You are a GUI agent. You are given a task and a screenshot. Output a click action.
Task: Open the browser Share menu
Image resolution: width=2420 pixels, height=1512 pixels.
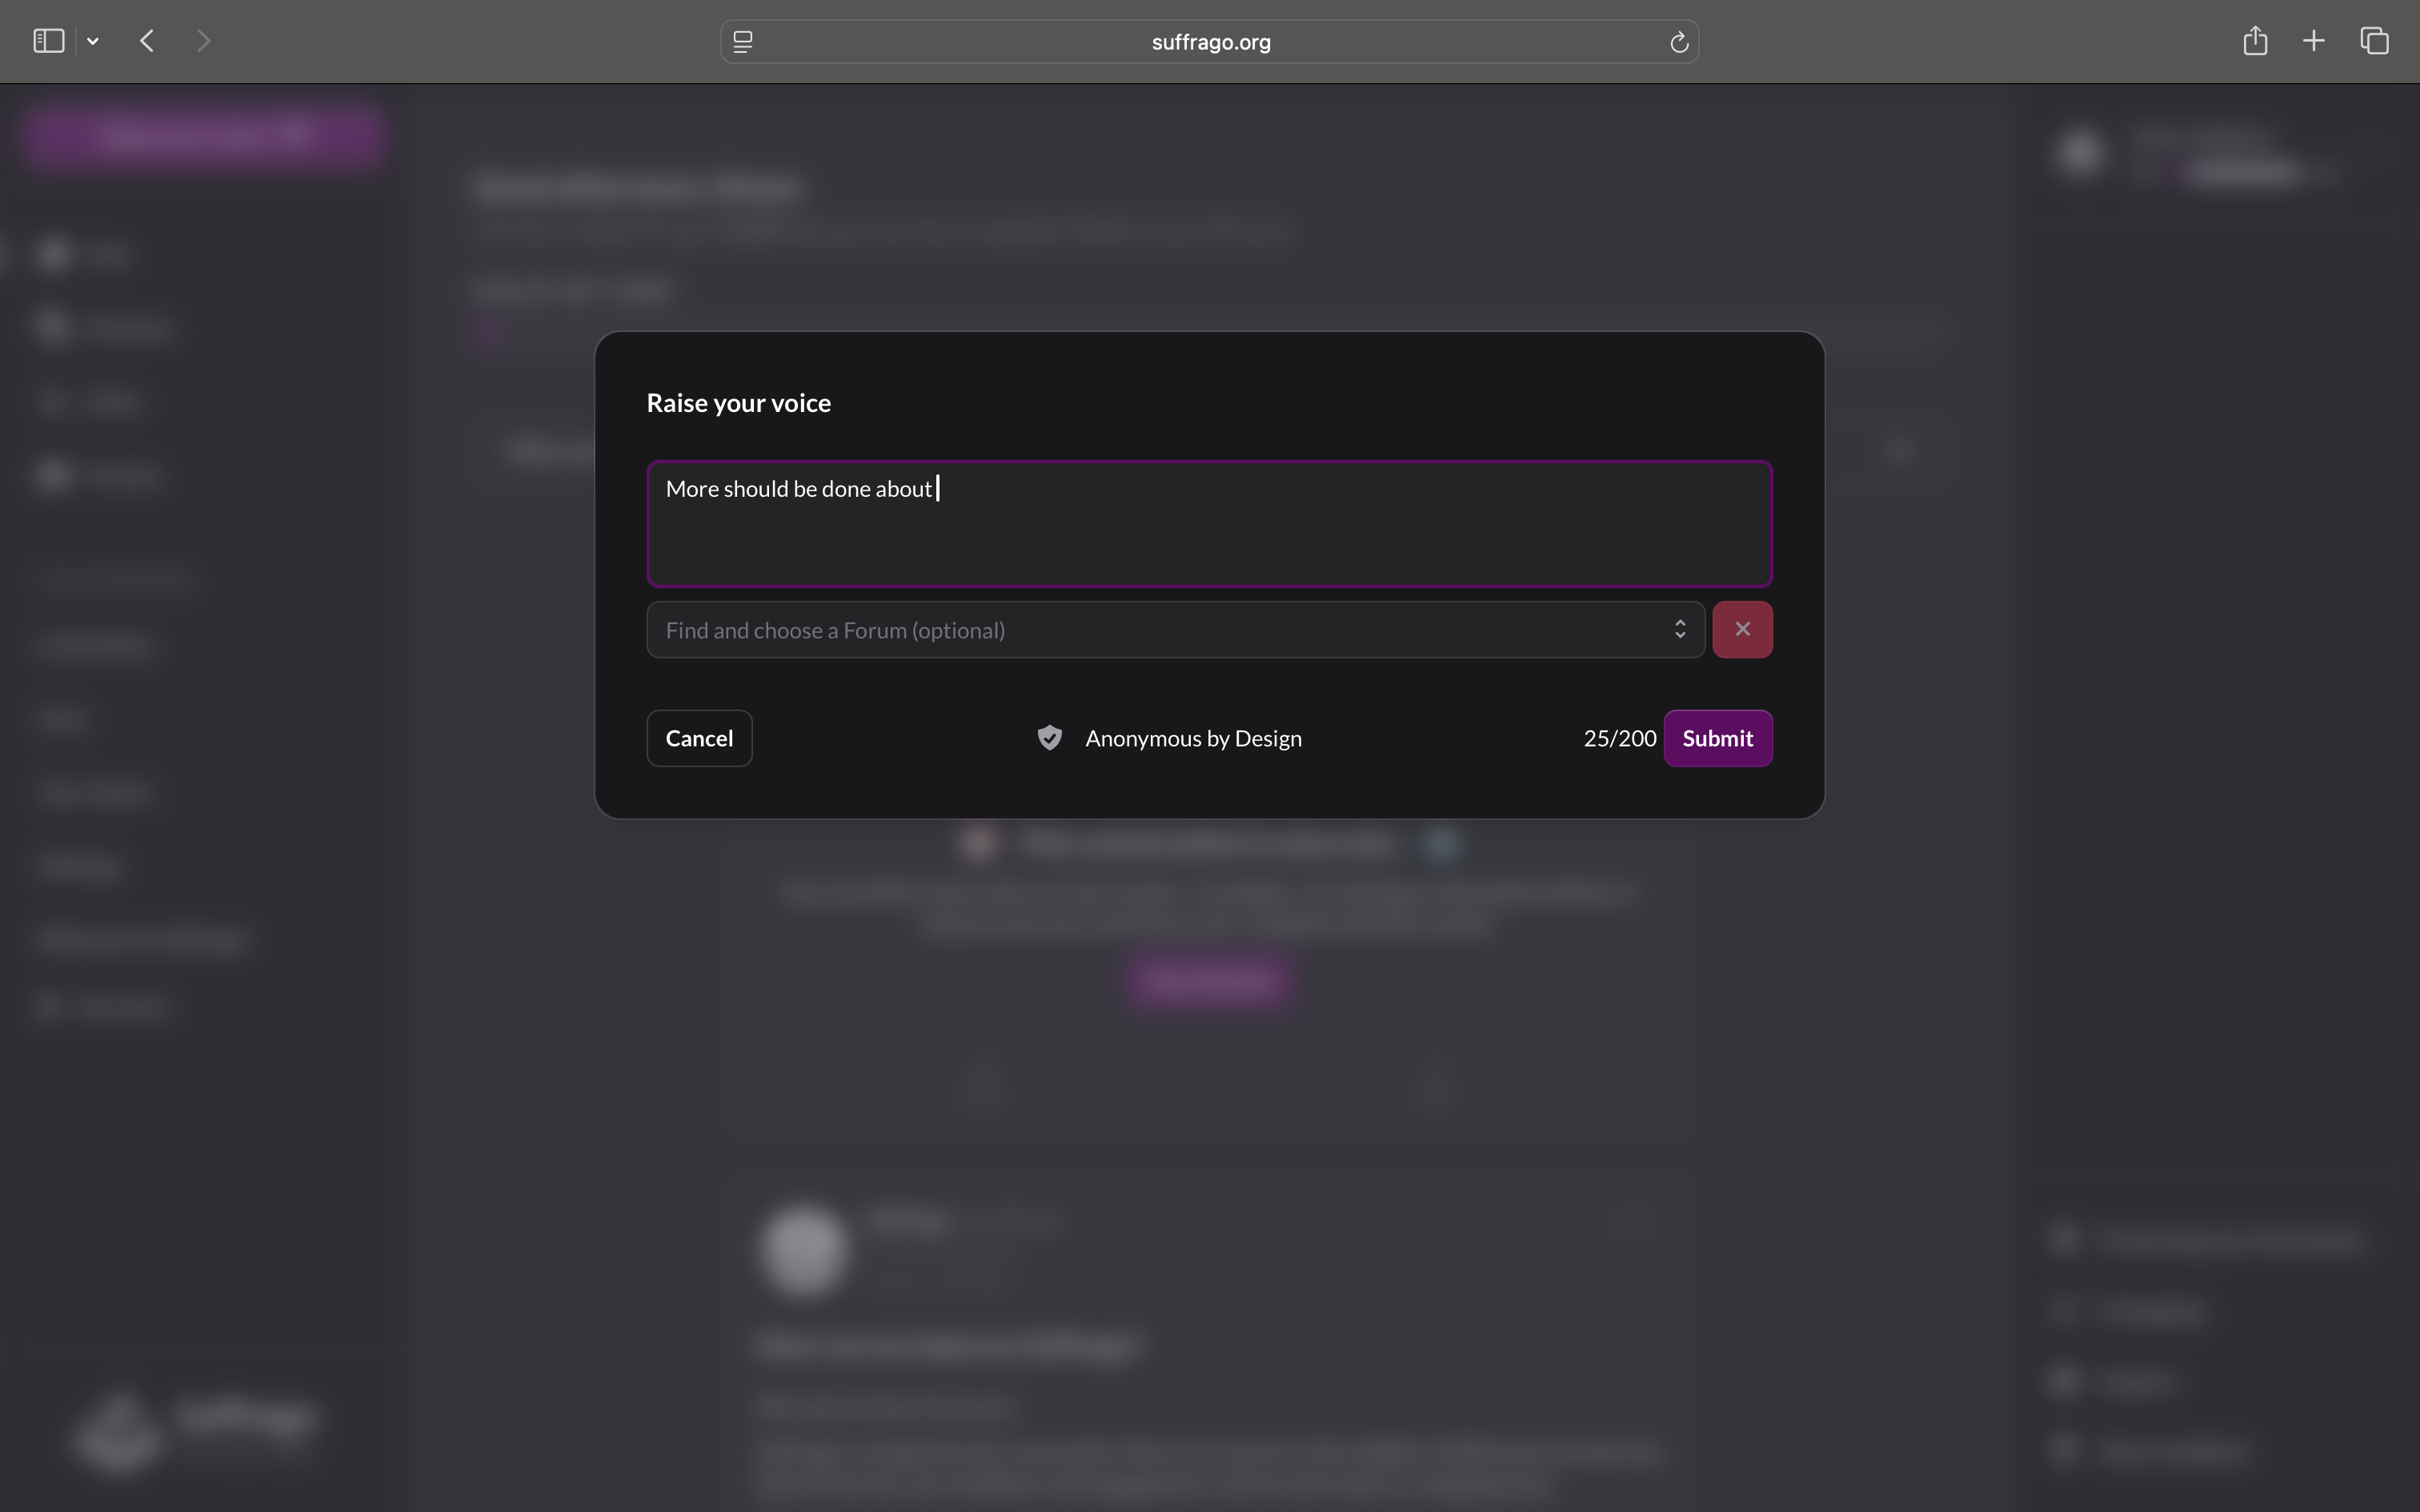(x=2255, y=41)
